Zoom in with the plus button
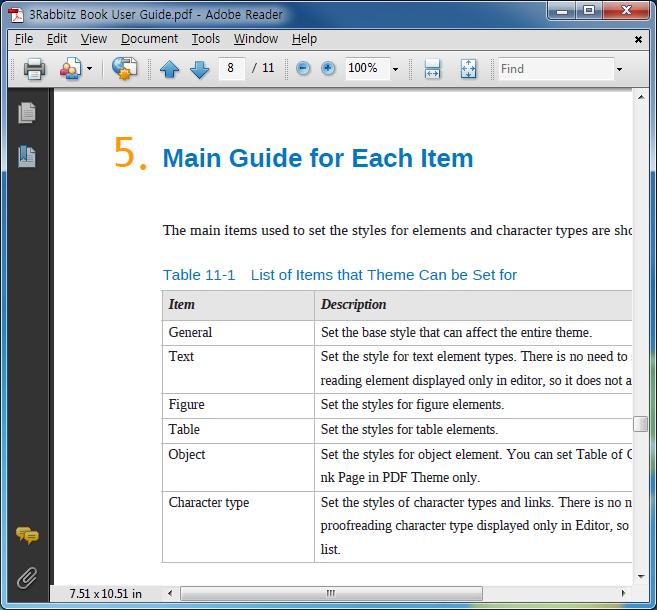 [x=328, y=68]
